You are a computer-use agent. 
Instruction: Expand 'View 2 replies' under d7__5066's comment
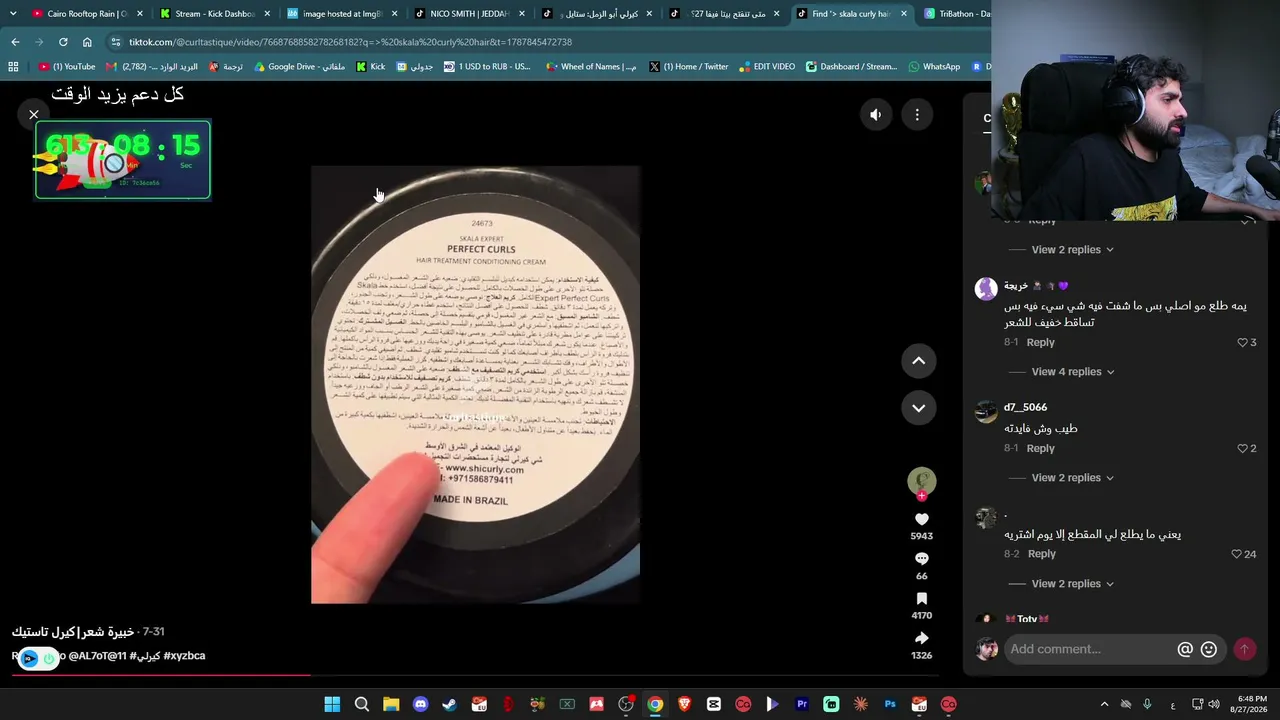click(1072, 478)
